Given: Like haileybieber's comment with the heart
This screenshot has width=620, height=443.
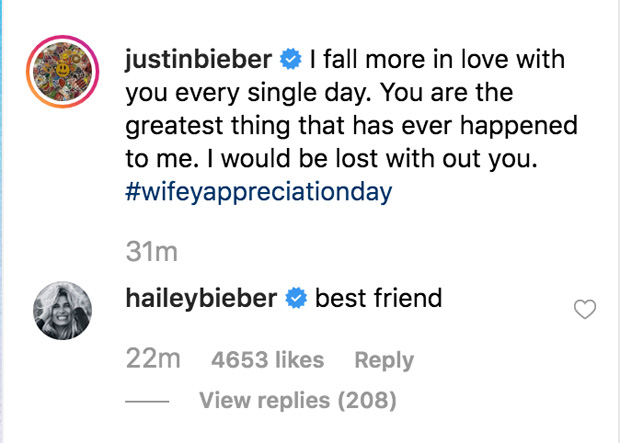Looking at the screenshot, I should pos(585,311).
